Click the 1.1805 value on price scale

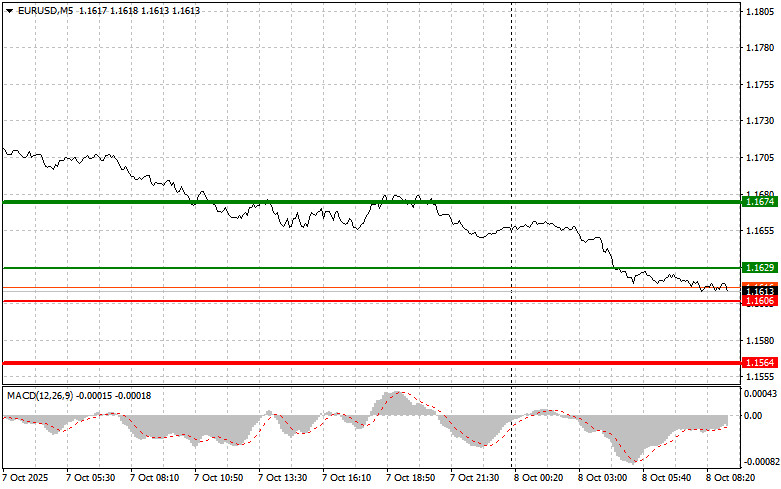click(762, 11)
